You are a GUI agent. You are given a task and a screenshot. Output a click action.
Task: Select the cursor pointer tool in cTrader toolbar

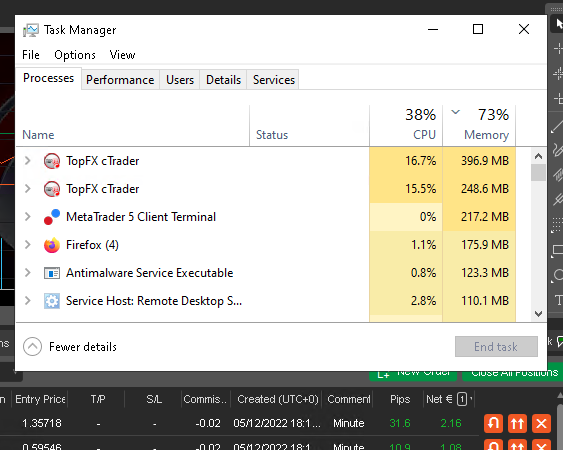[x=558, y=24]
